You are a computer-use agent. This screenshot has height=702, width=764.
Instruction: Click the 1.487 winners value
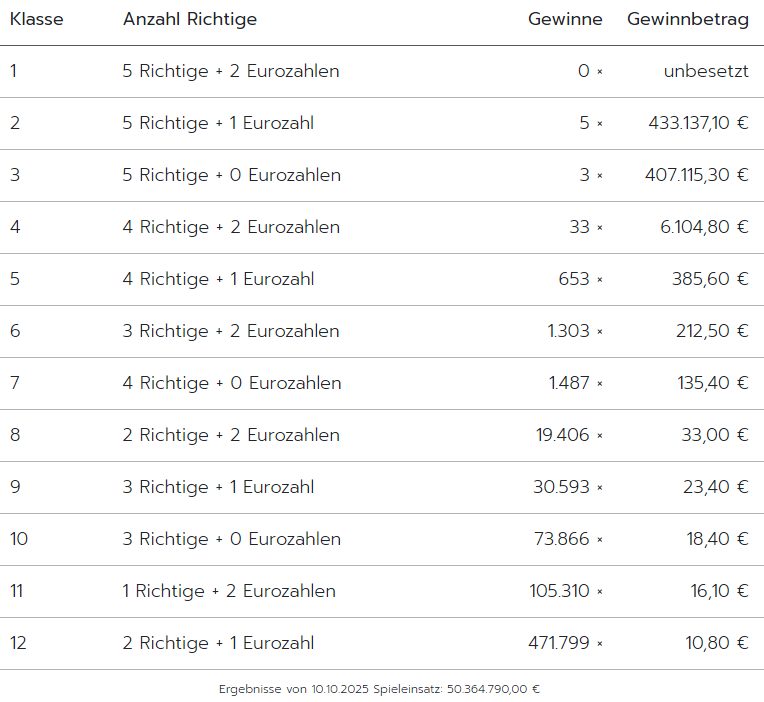(x=569, y=383)
